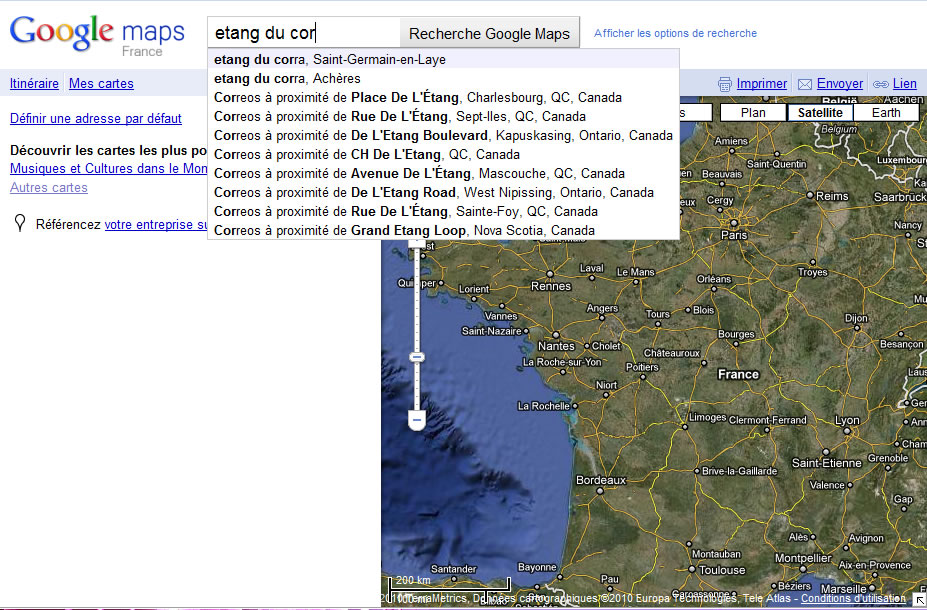This screenshot has width=927, height=610.
Task: Click the La Rochelle label on the map
Action: pyautogui.click(x=543, y=406)
